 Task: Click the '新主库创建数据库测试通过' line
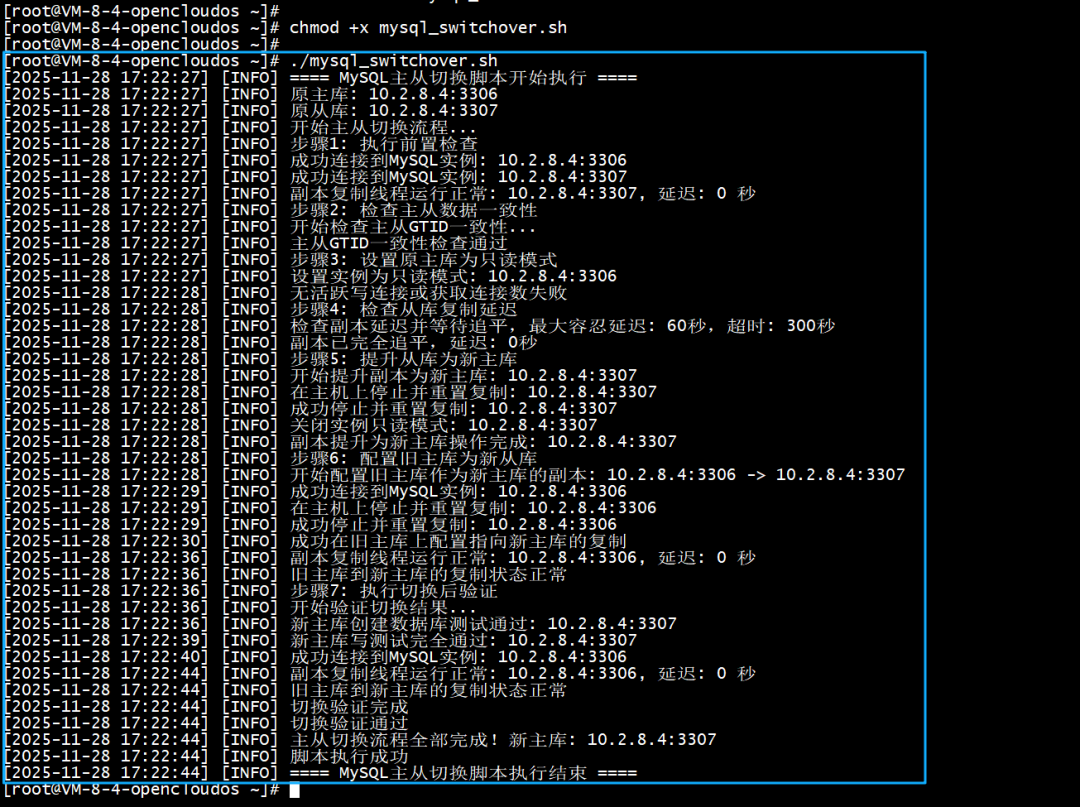pos(340,624)
